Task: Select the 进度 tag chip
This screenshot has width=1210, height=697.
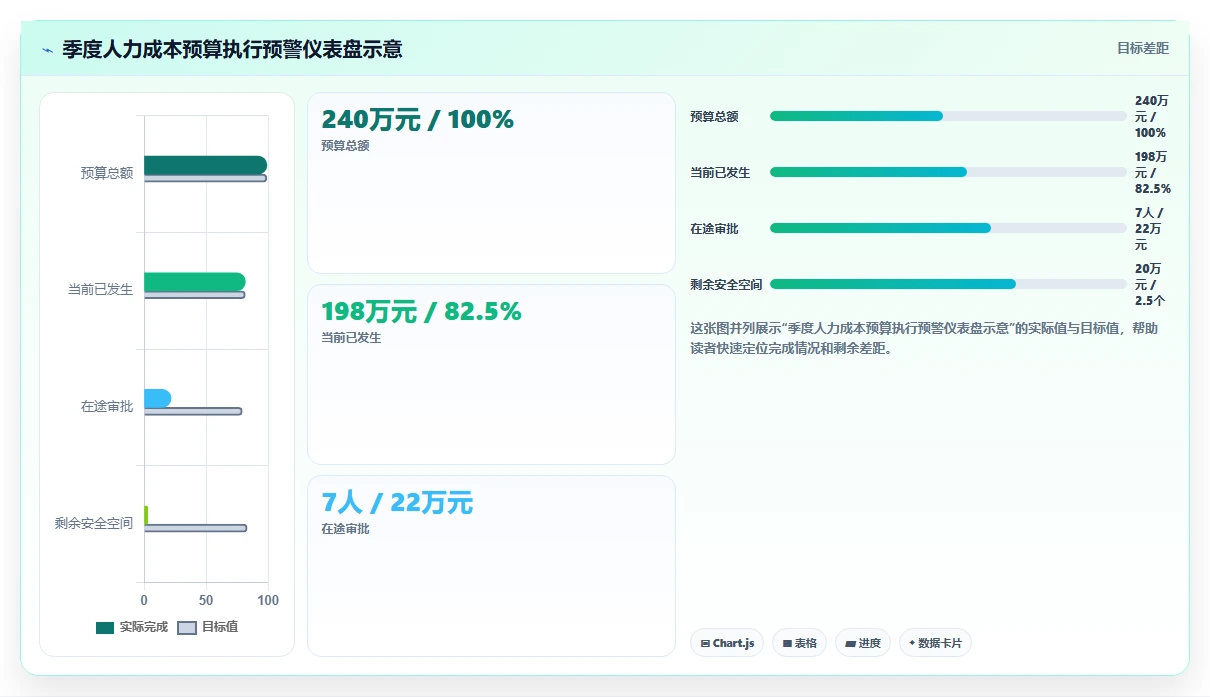Action: pos(863,643)
